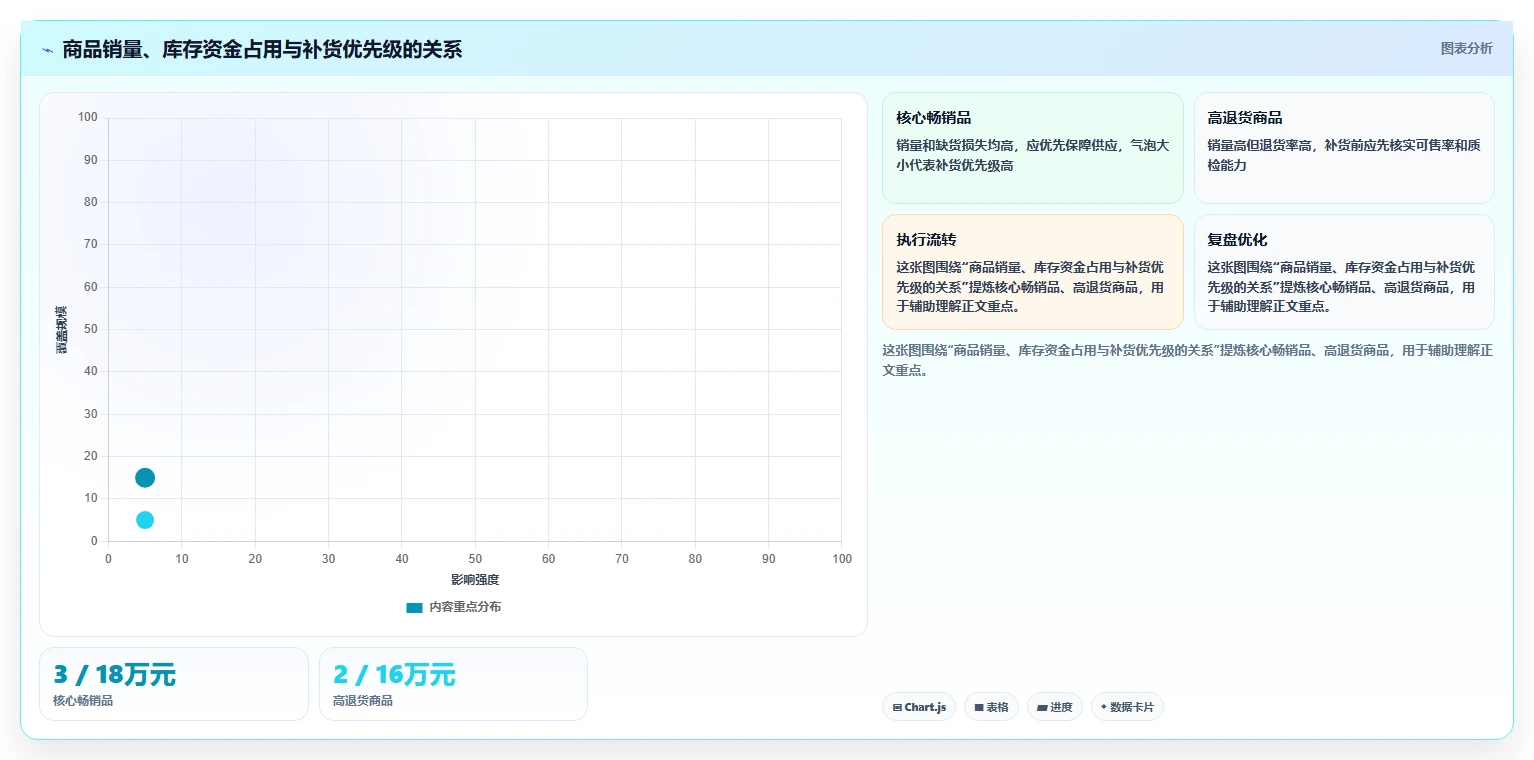The width and height of the screenshot is (1534, 760).
Task: Click the 图表分析 label in the header
Action: click(x=1466, y=49)
